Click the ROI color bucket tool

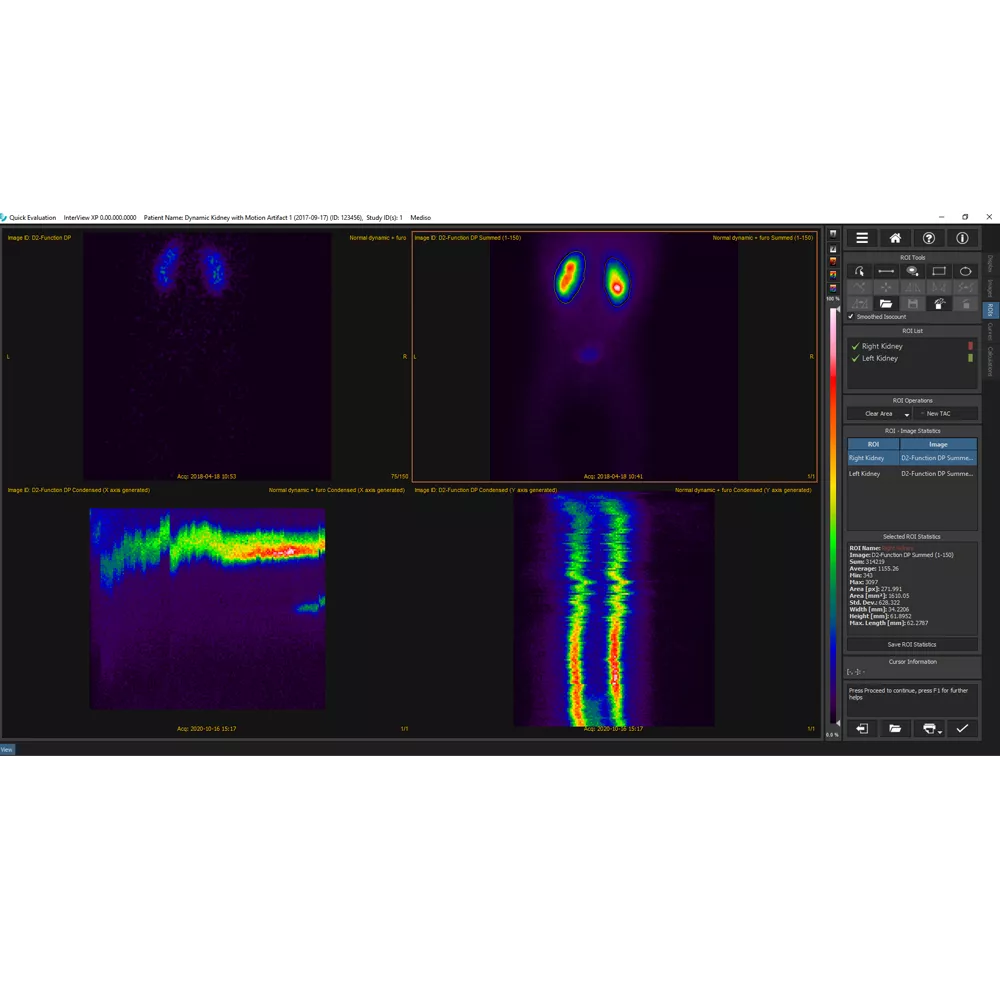939,304
